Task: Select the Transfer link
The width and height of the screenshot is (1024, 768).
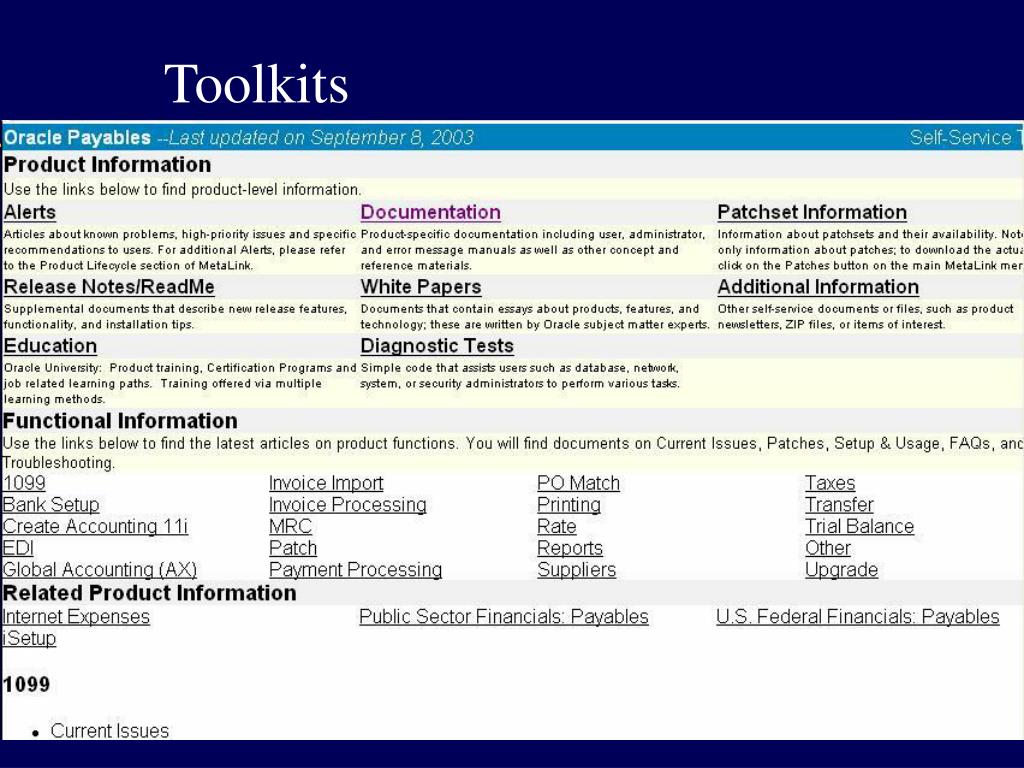Action: (839, 505)
